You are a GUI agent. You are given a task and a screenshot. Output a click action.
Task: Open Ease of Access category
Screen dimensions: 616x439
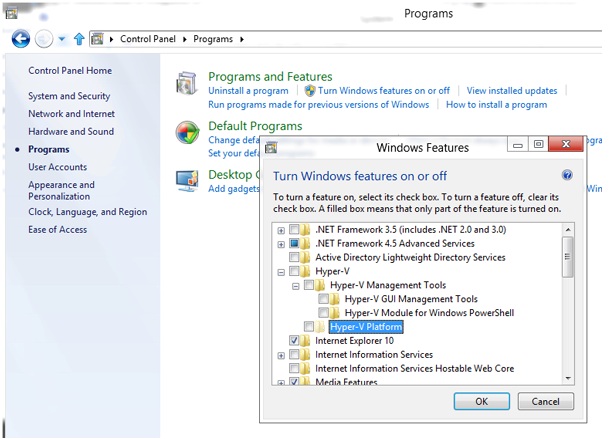pyautogui.click(x=57, y=230)
